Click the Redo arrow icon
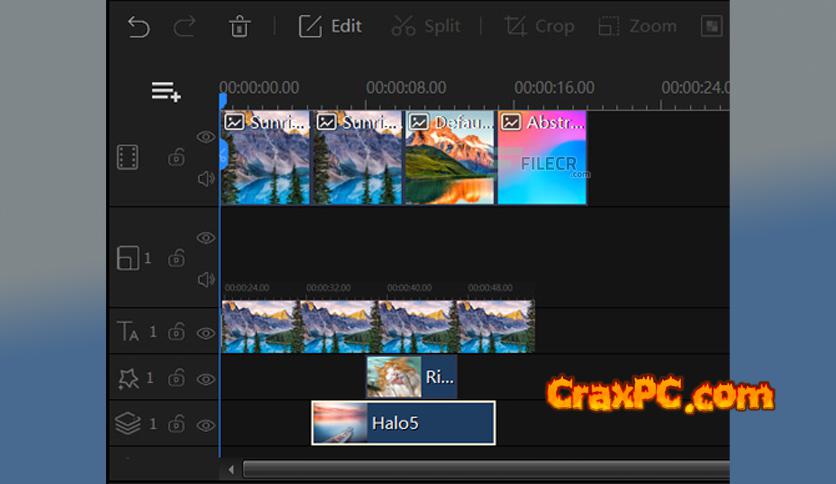 click(x=184, y=27)
